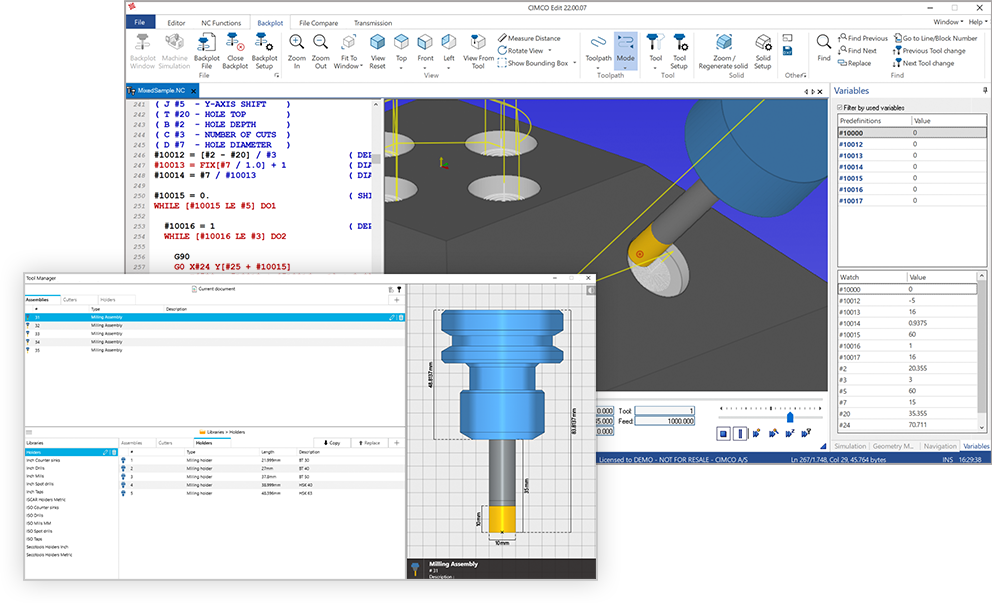Expand Show Bounding Box dropdown arrow

pyautogui.click(x=574, y=63)
